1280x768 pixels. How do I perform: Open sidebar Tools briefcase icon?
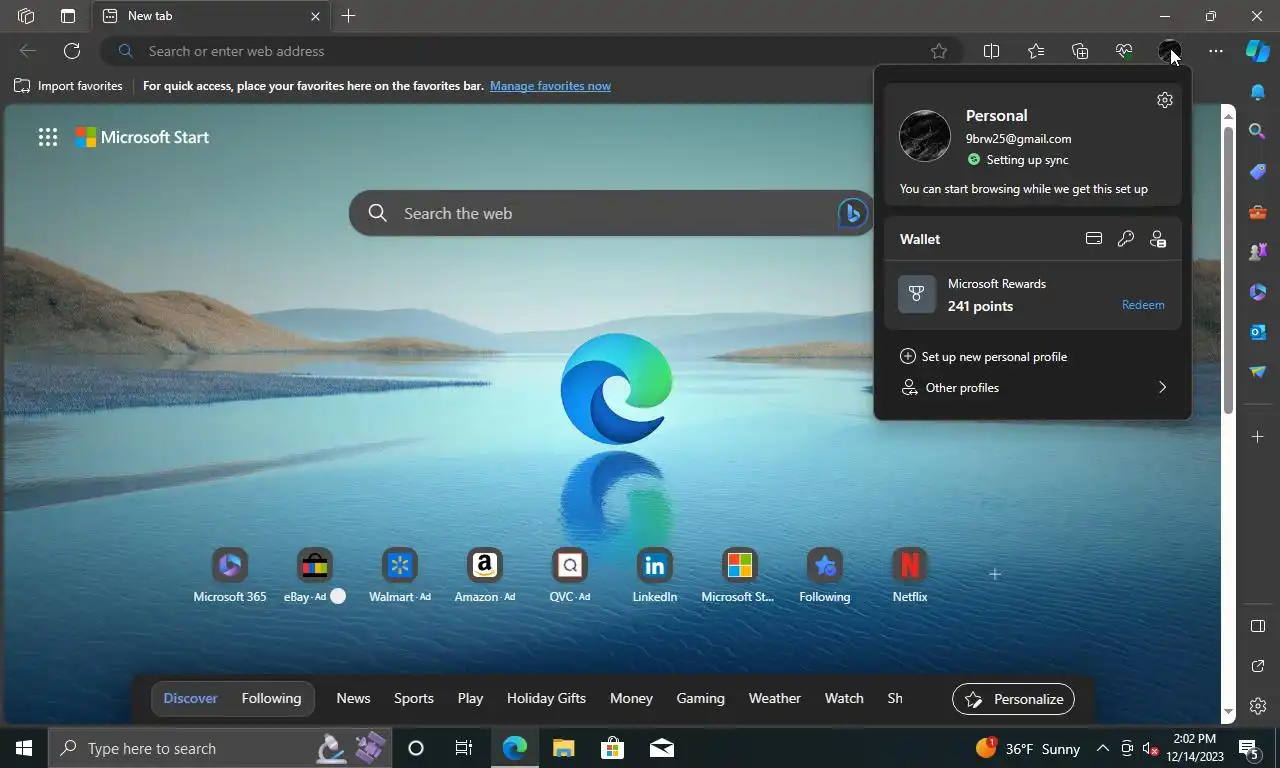pos(1258,212)
